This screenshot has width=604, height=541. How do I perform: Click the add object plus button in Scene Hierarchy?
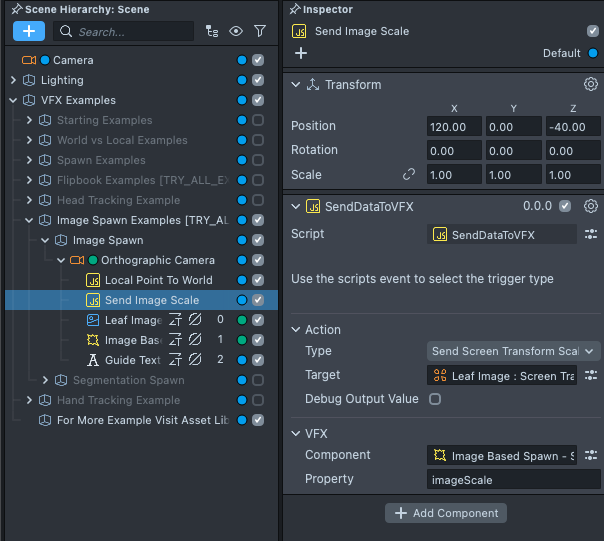pos(28,31)
